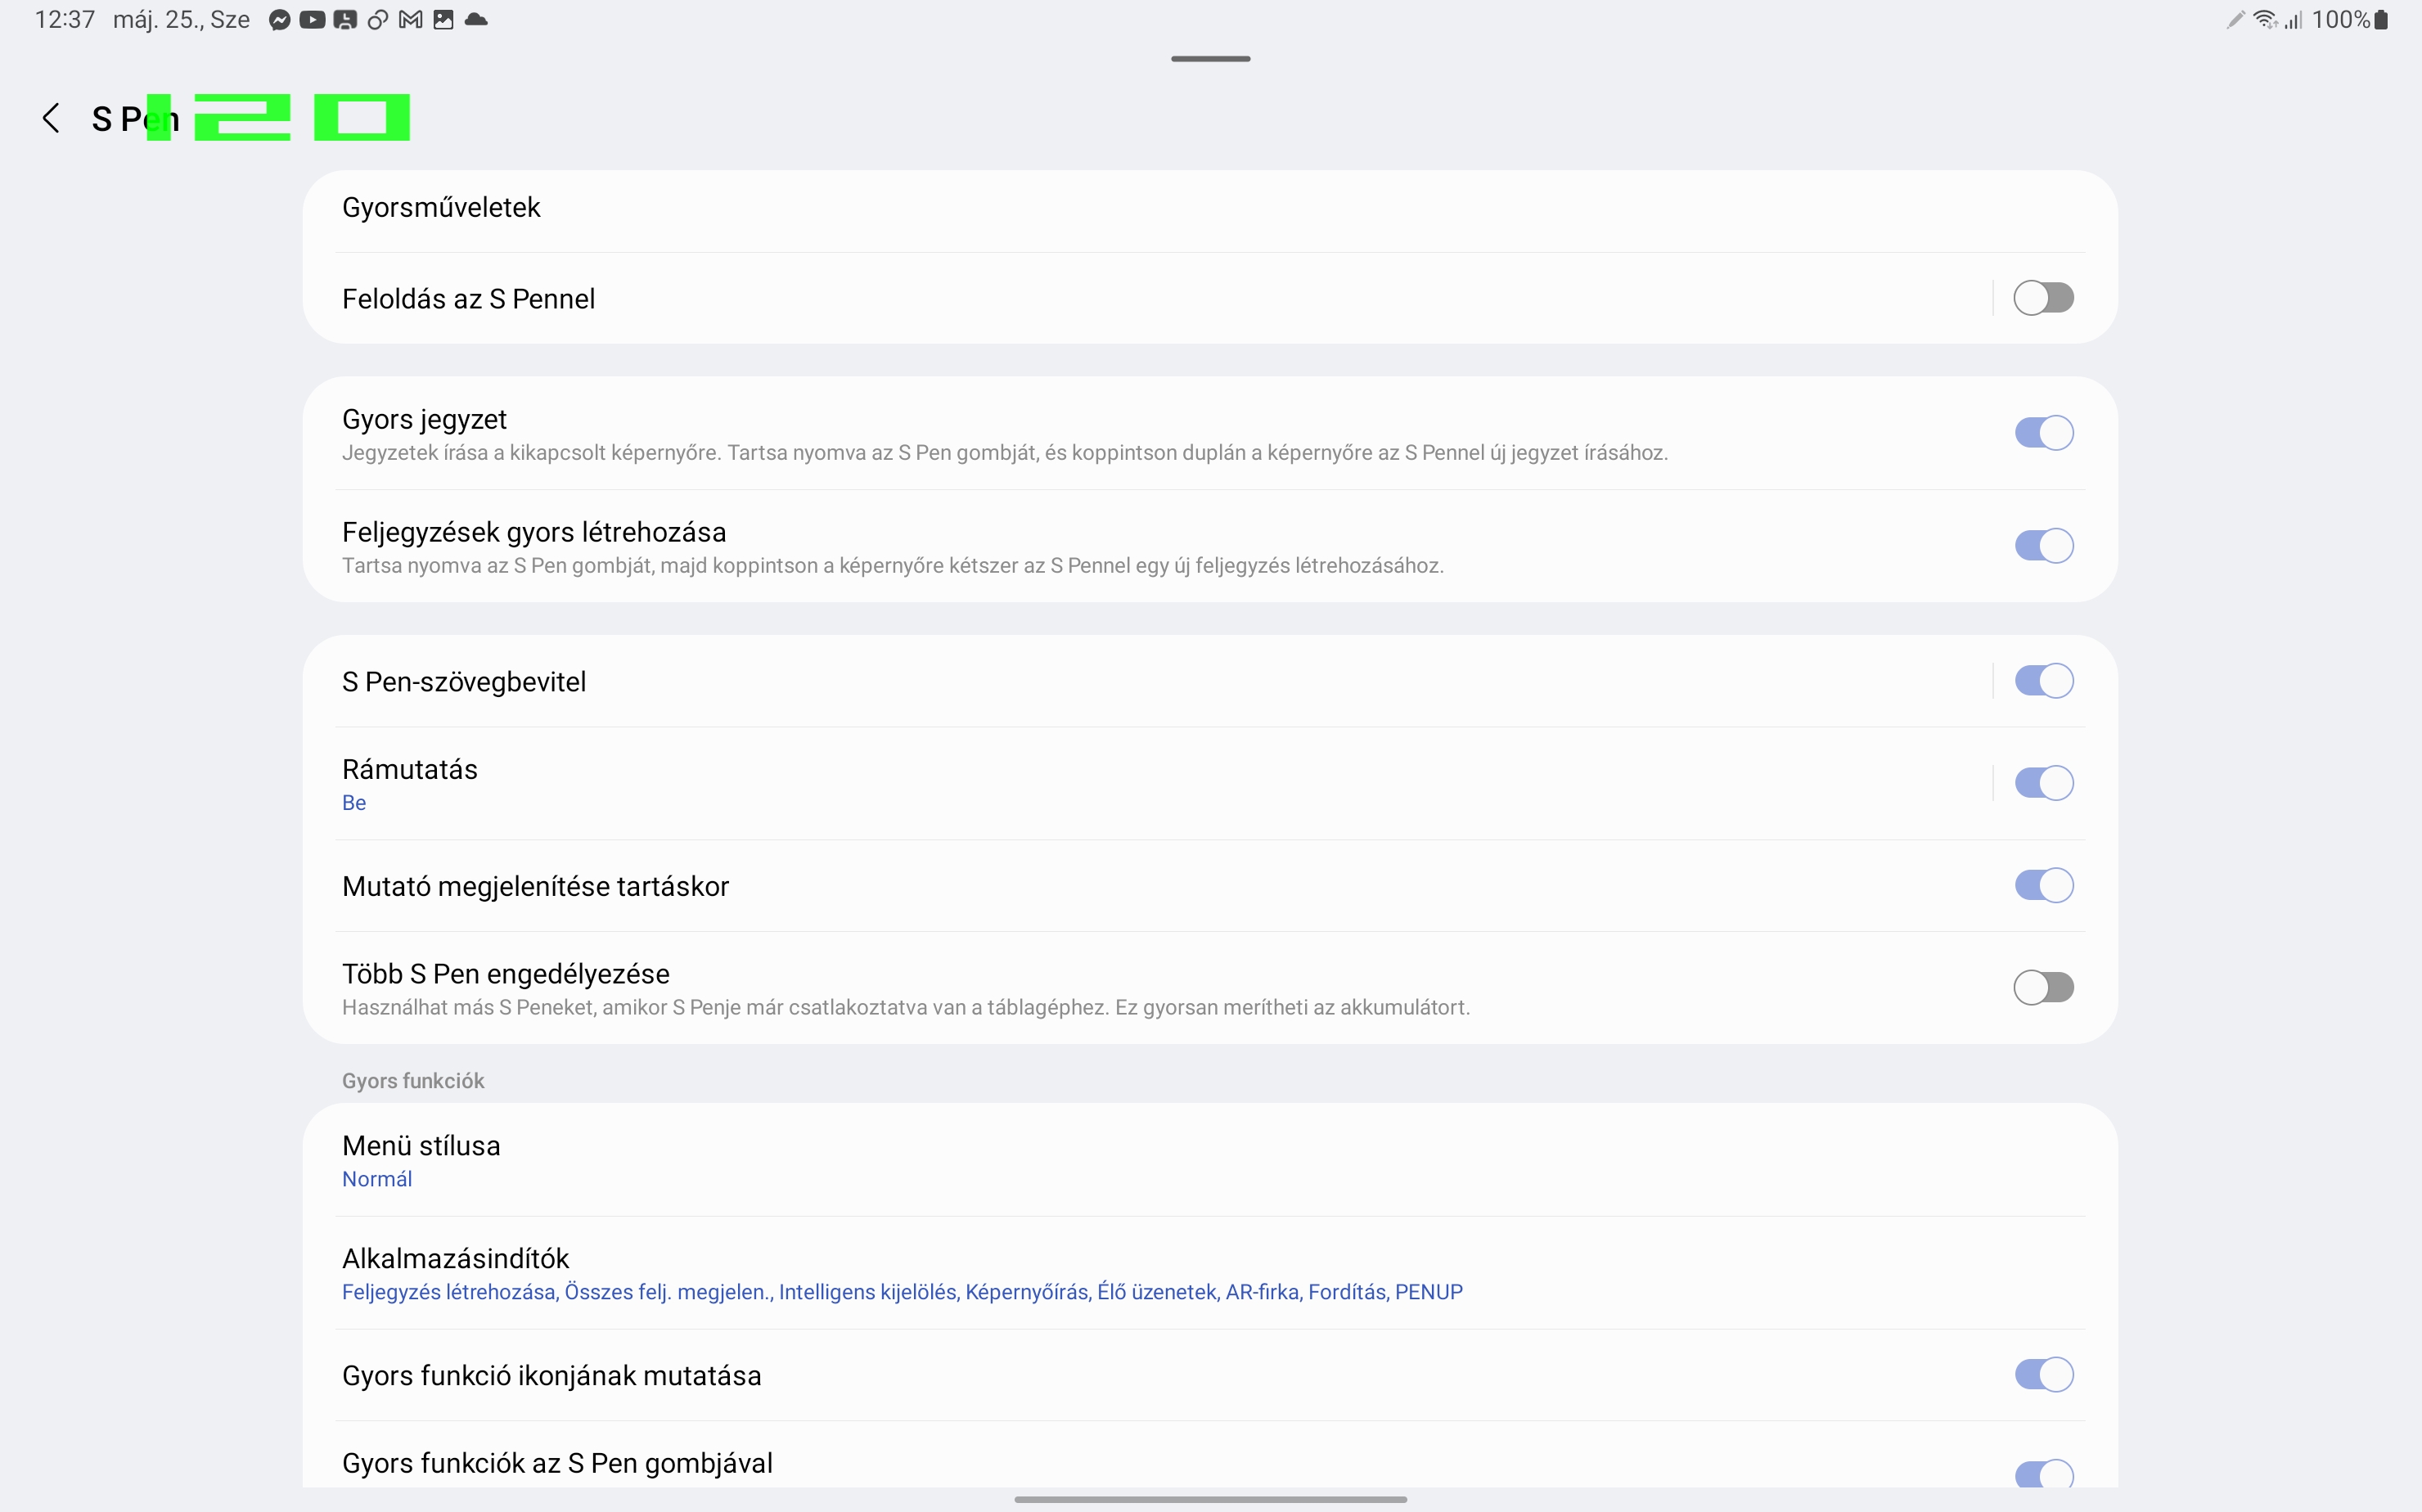Enable Feloldás az S Pennel toggle
Screen dimensions: 2422x1512
[x=2043, y=298]
